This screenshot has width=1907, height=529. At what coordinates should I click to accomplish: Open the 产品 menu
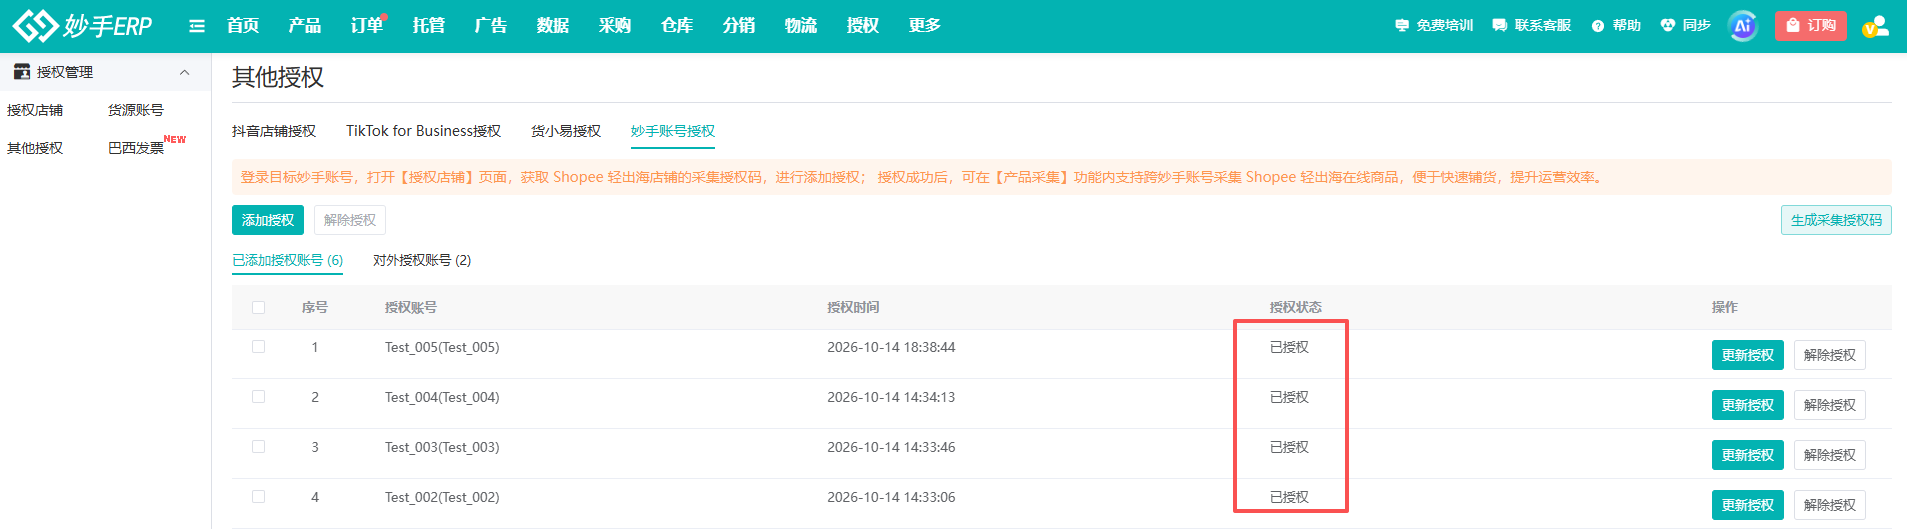(x=305, y=26)
